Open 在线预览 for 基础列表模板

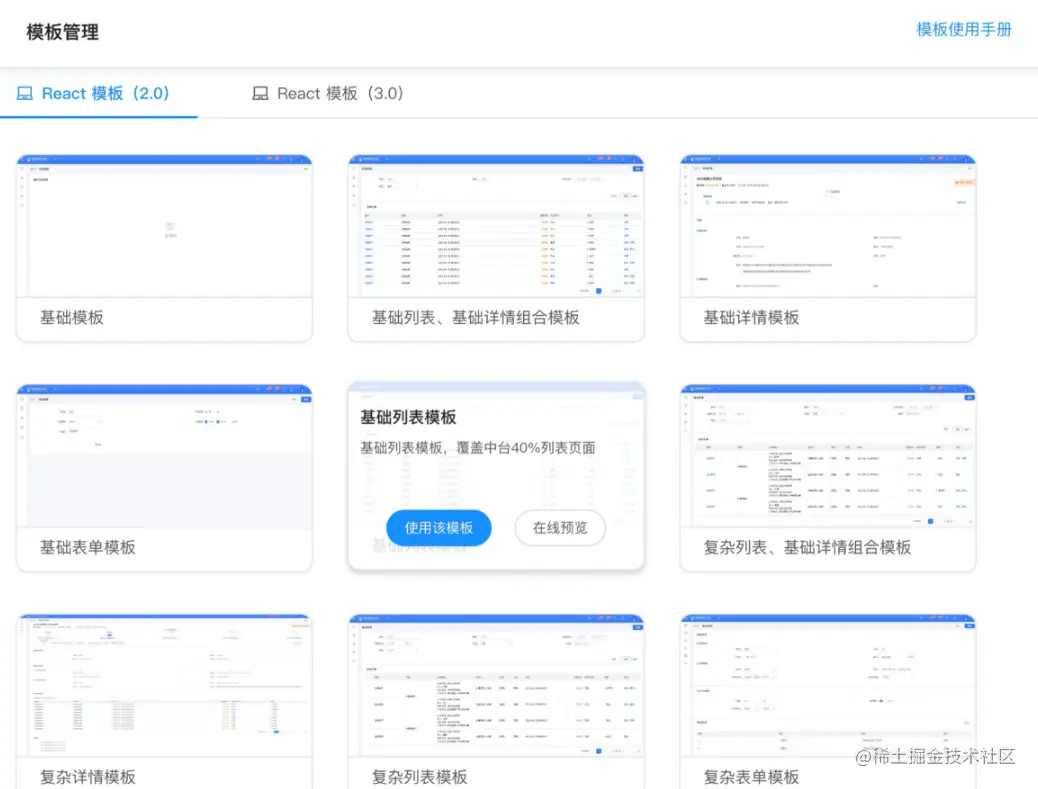click(x=560, y=528)
